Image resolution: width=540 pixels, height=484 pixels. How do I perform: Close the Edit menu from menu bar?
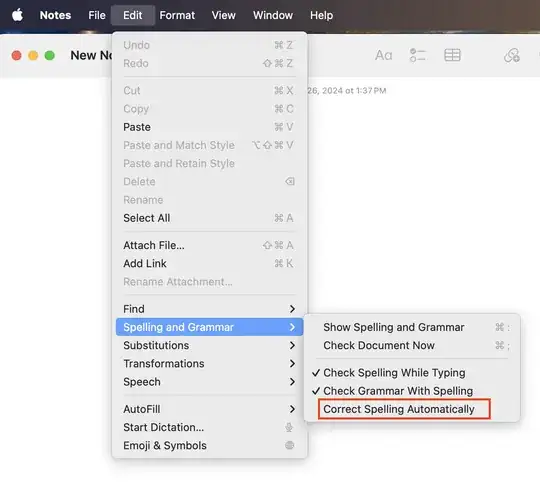(133, 15)
